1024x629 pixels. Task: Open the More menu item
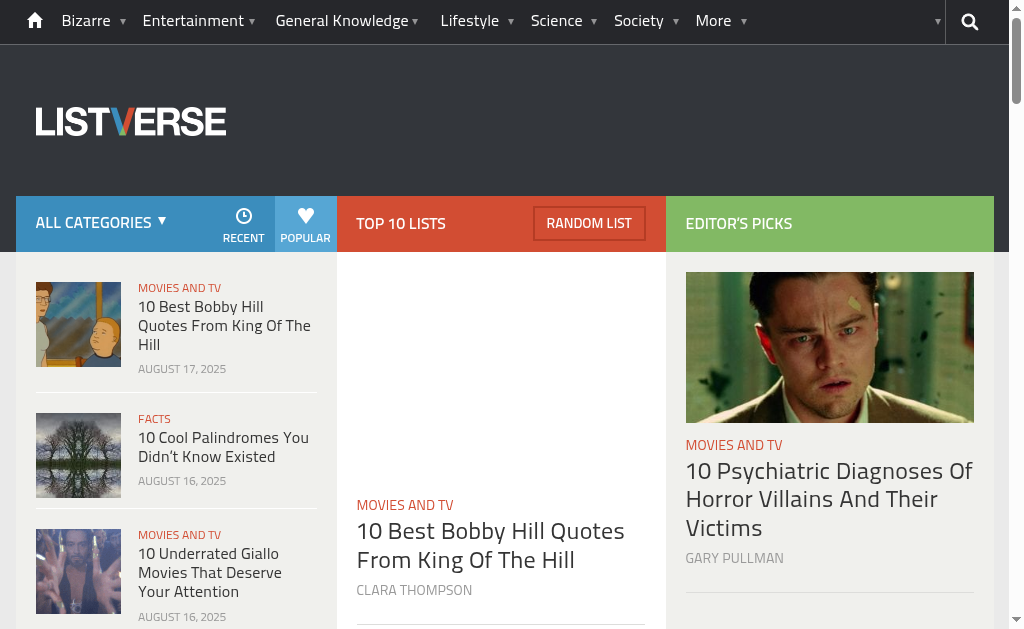(713, 21)
